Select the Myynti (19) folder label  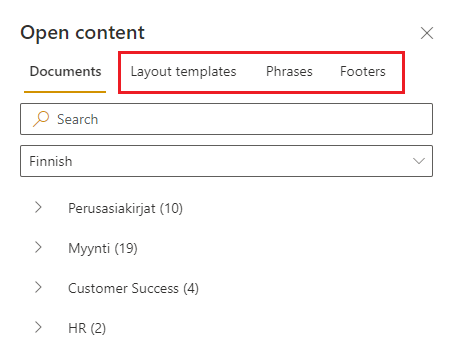point(103,248)
